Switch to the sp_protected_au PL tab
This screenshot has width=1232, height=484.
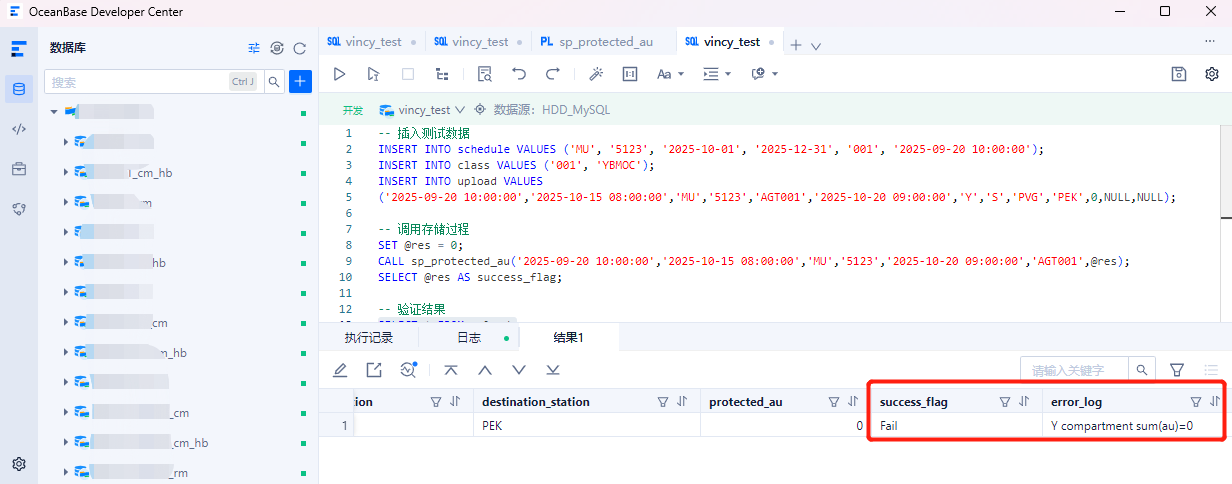597,42
